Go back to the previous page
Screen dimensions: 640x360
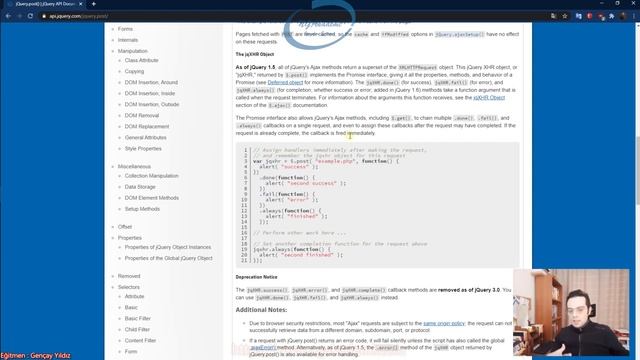[8, 16]
